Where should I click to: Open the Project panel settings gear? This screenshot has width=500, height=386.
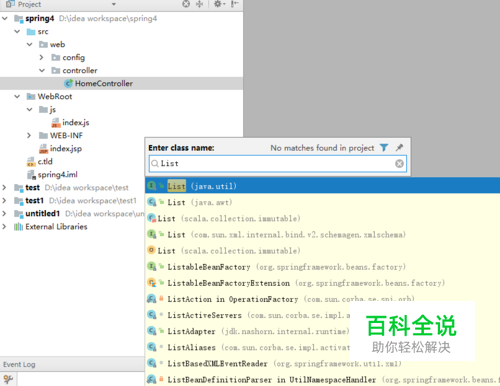[218, 4]
